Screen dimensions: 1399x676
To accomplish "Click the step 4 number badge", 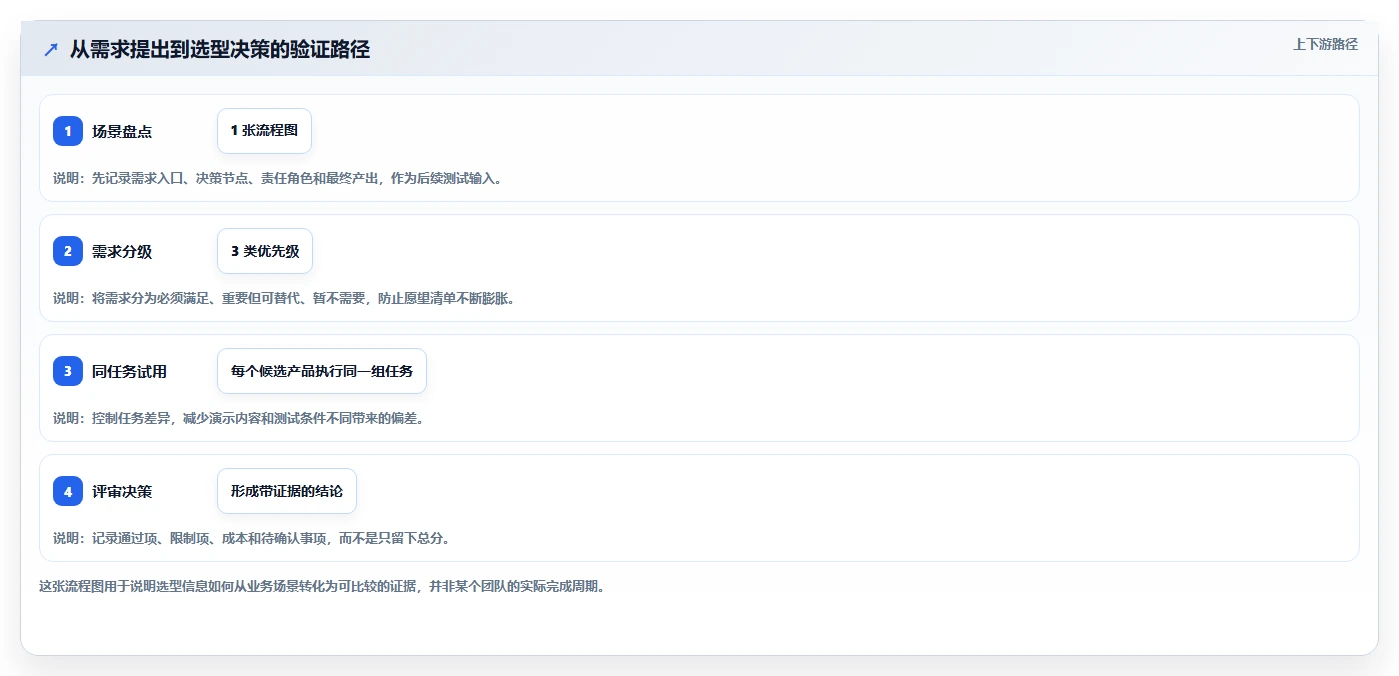I will 68,491.
